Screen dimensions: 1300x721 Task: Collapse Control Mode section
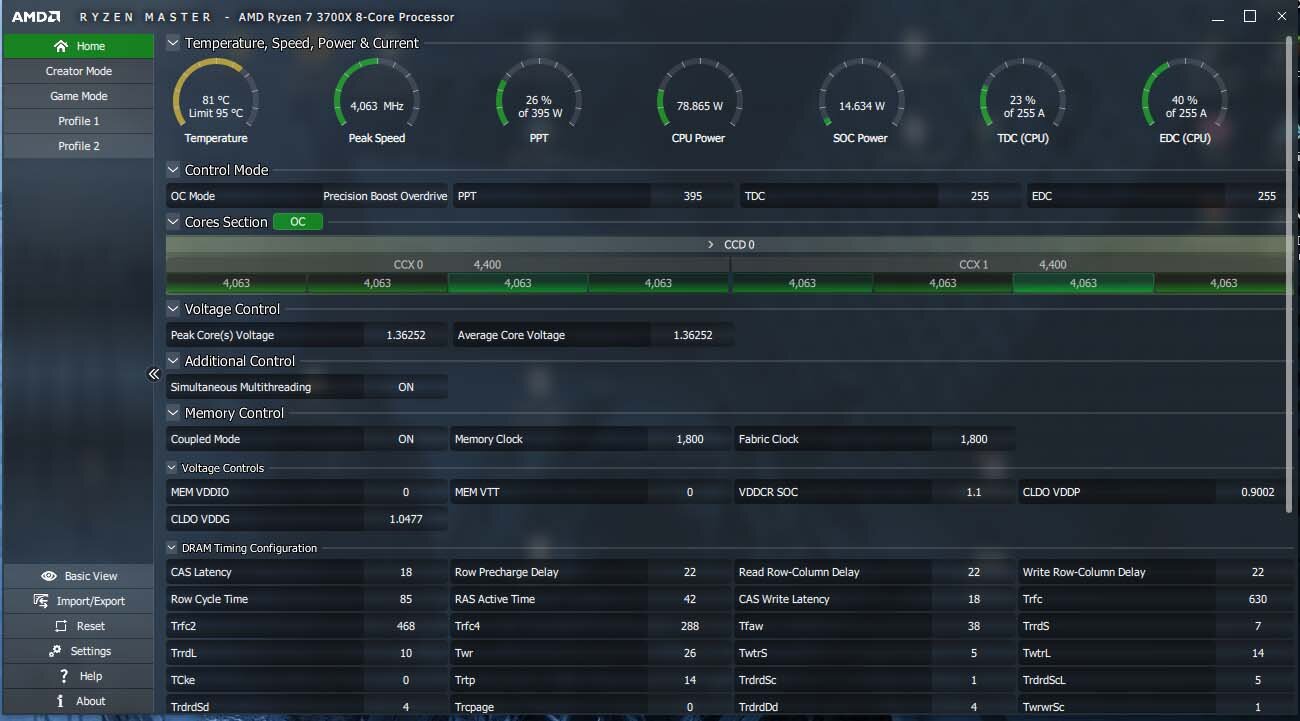point(173,170)
